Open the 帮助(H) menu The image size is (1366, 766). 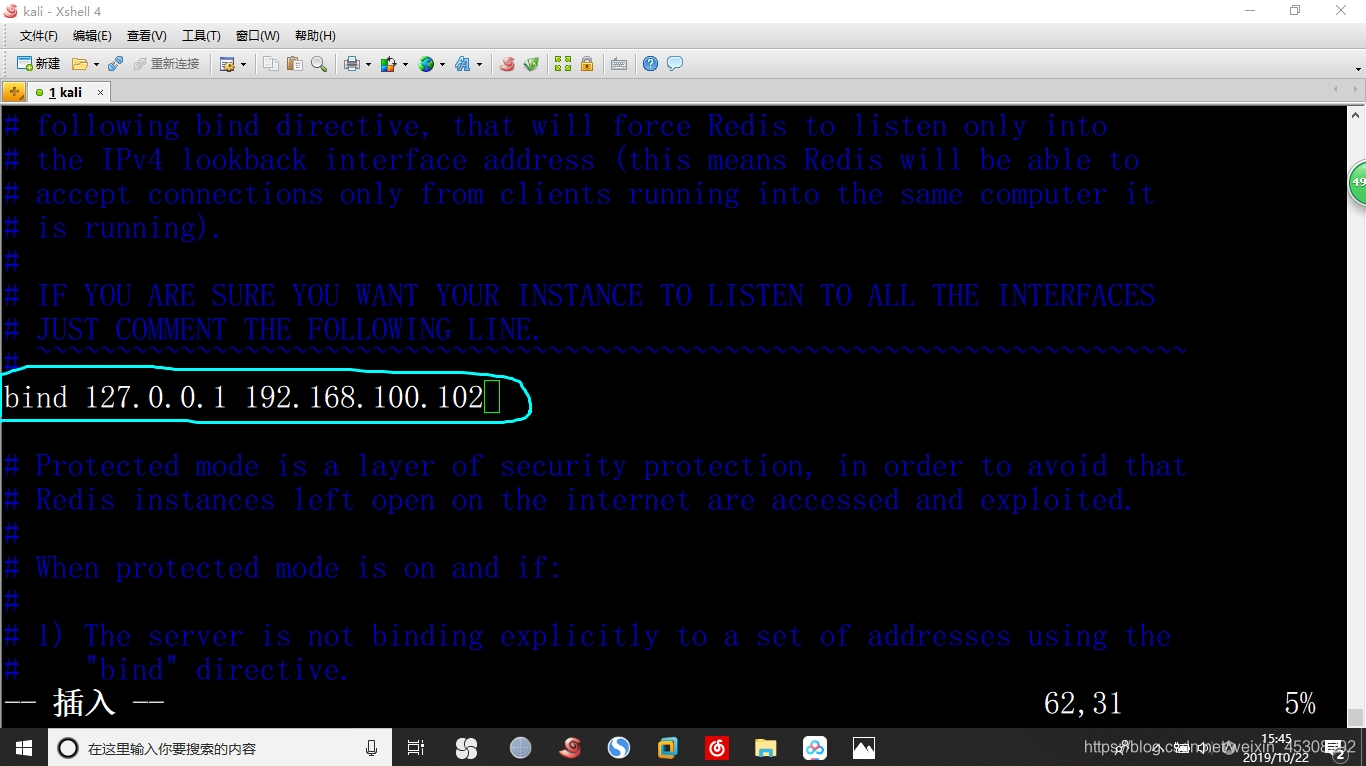pyautogui.click(x=315, y=36)
